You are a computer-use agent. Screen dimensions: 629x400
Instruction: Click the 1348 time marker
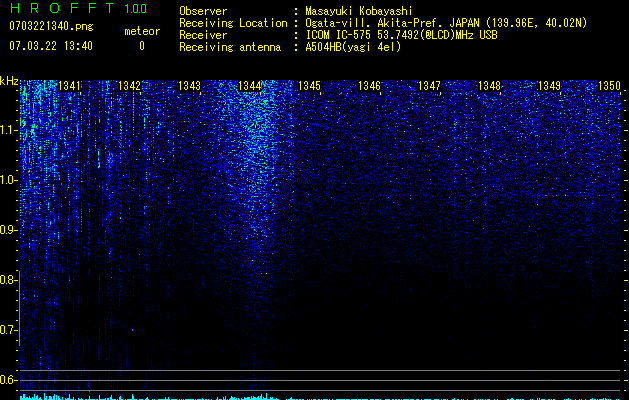pyautogui.click(x=489, y=86)
